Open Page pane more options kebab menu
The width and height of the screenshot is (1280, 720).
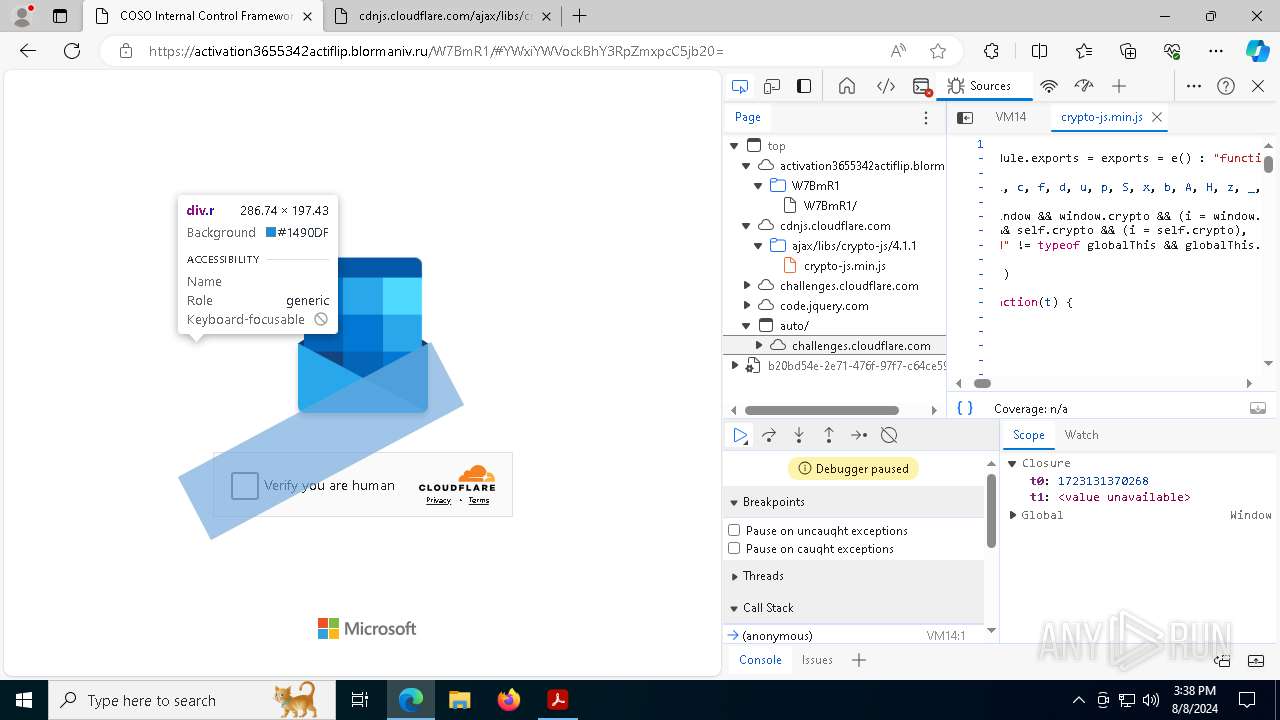point(926,117)
